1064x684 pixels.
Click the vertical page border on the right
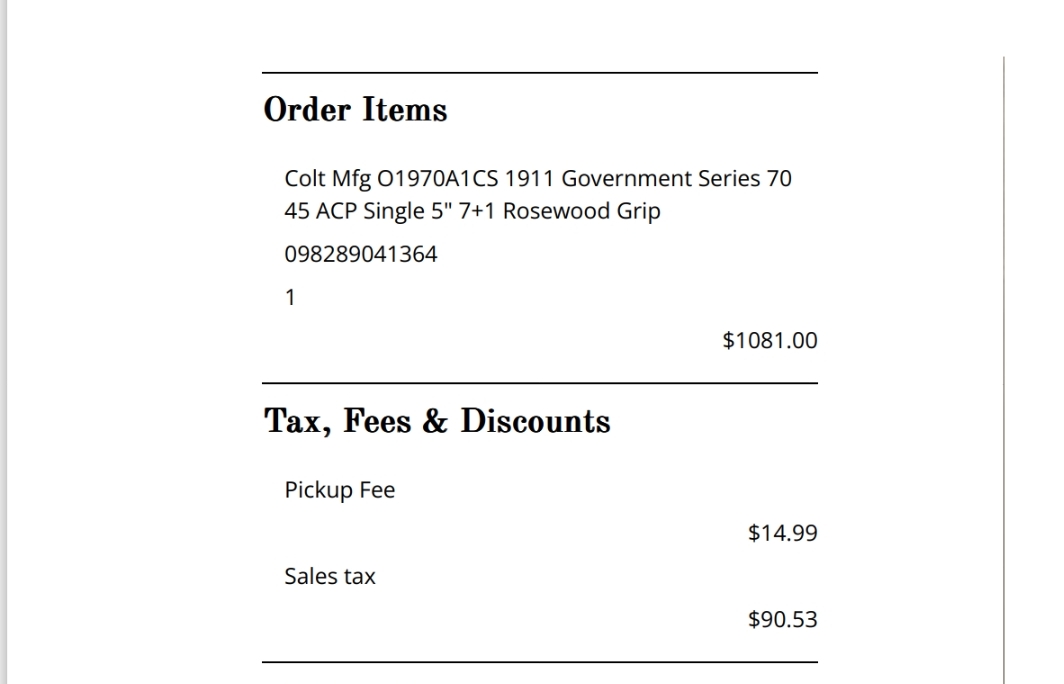tap(1004, 370)
